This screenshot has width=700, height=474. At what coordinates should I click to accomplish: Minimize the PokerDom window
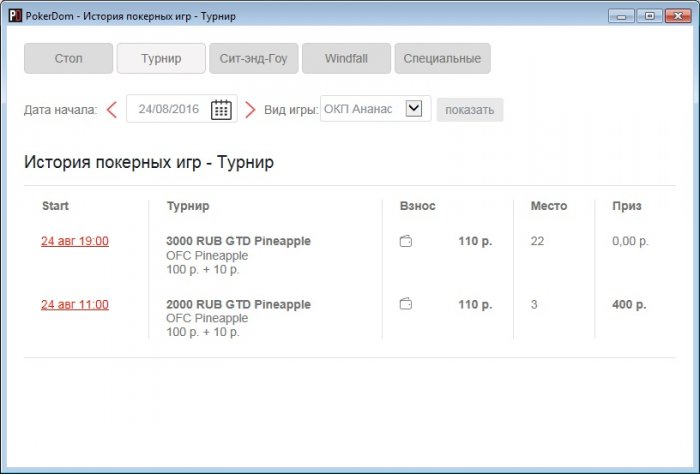[621, 16]
